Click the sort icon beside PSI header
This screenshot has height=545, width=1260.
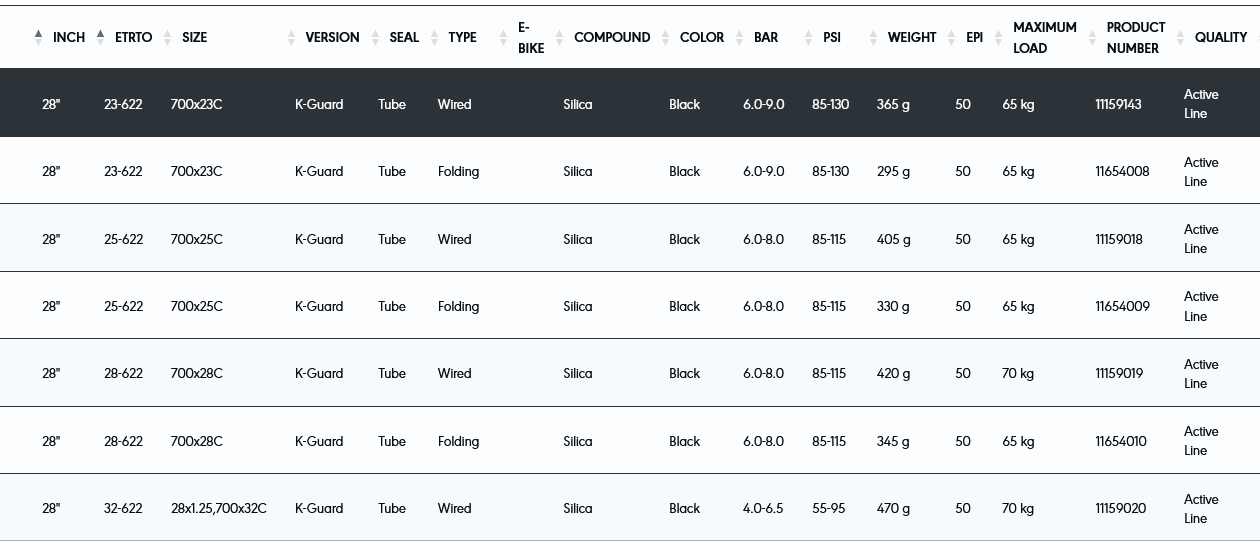tap(808, 37)
